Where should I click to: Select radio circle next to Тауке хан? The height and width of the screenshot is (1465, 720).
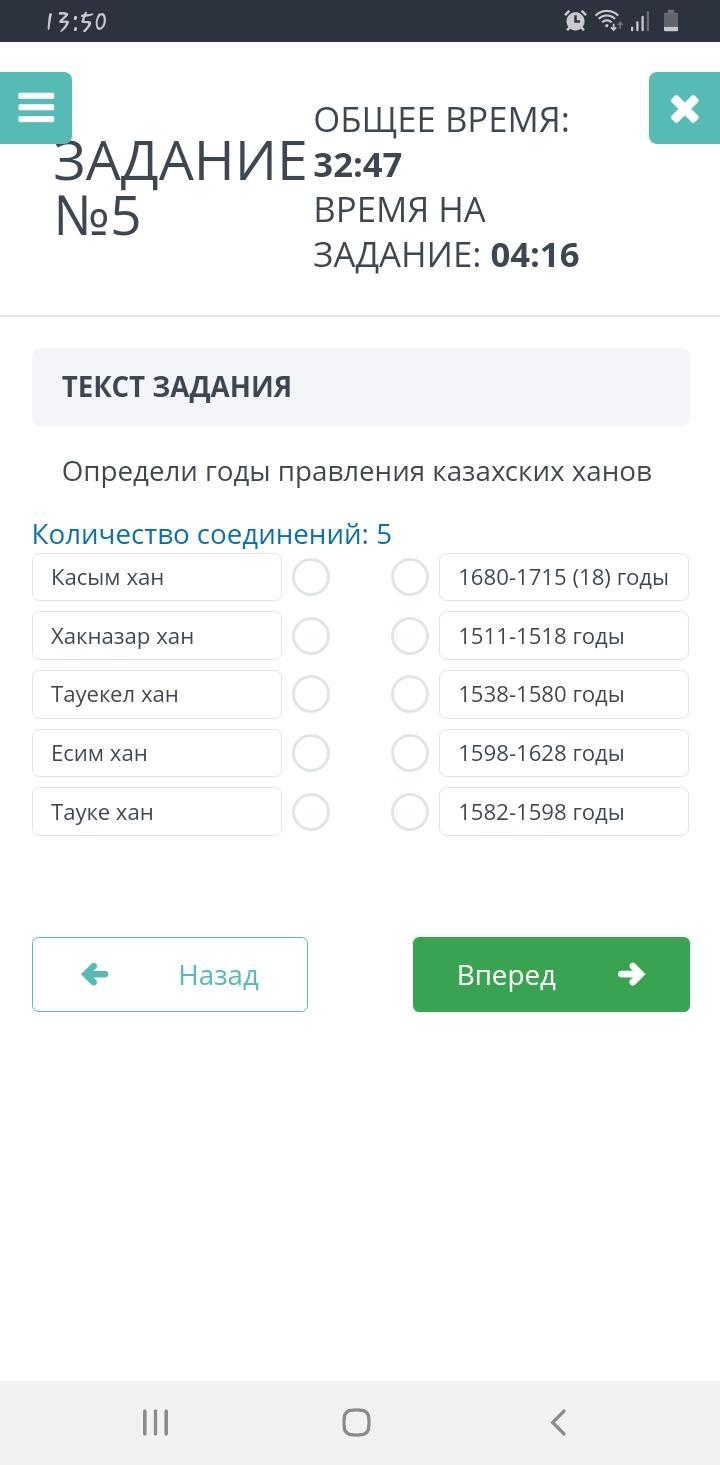point(311,812)
